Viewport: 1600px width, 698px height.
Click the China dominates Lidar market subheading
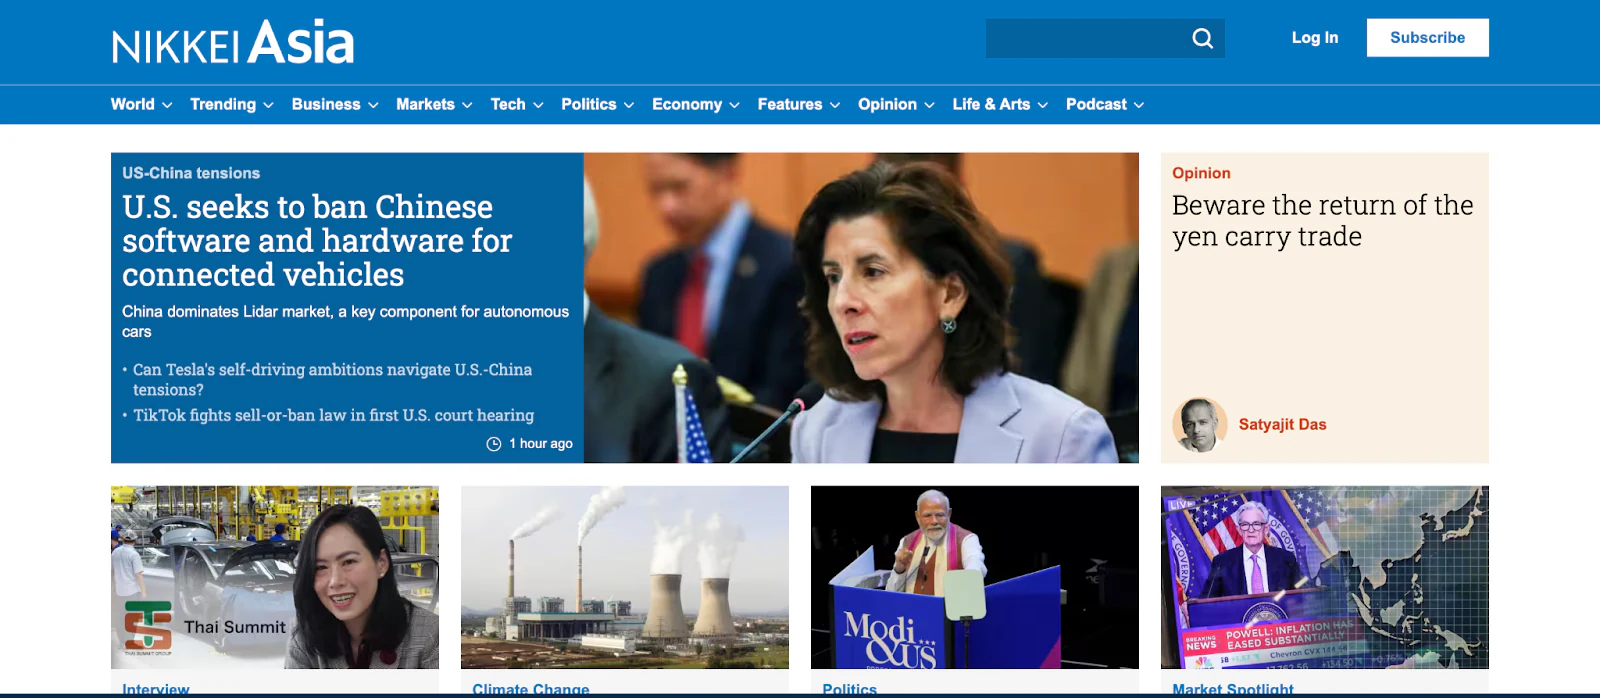coord(345,322)
